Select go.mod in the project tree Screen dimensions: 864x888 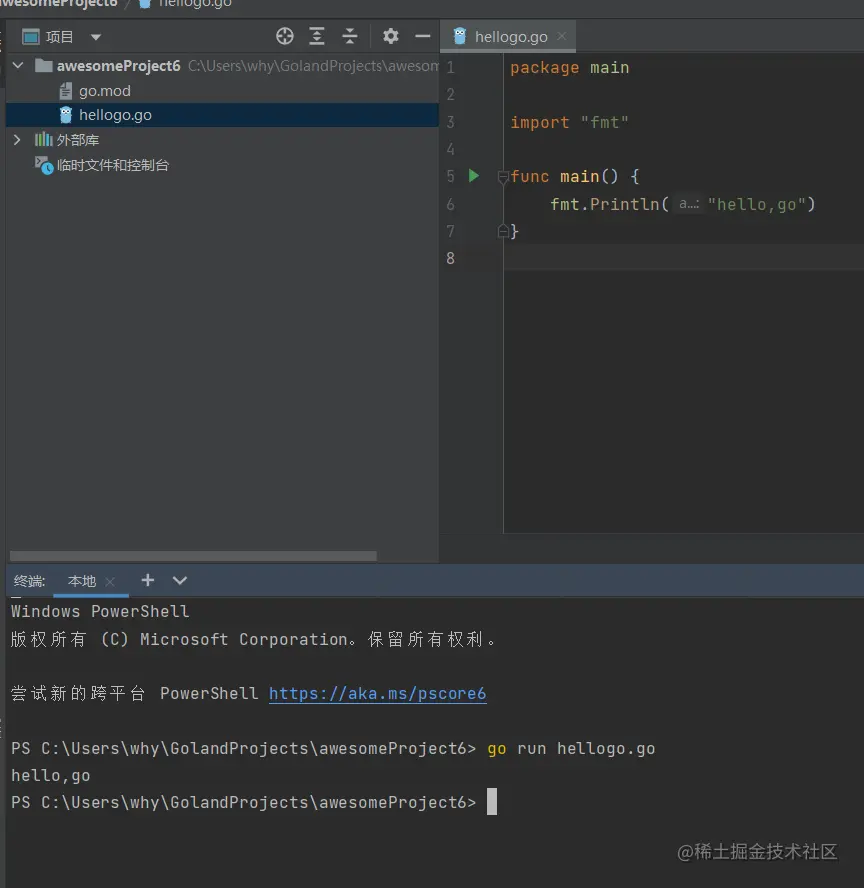(x=105, y=91)
